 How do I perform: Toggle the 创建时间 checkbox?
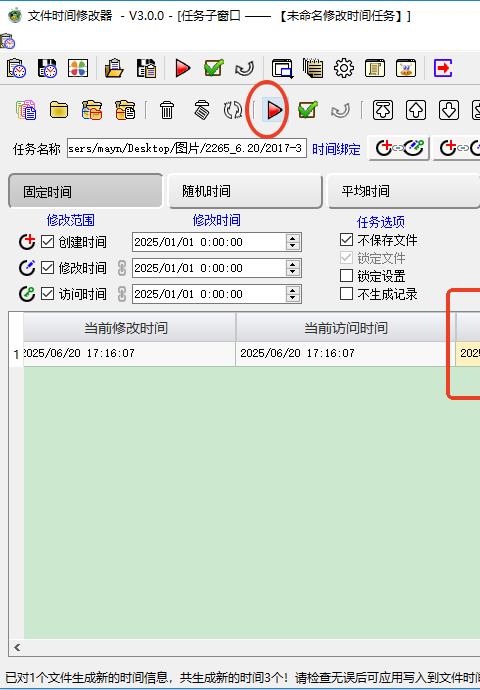[x=48, y=242]
